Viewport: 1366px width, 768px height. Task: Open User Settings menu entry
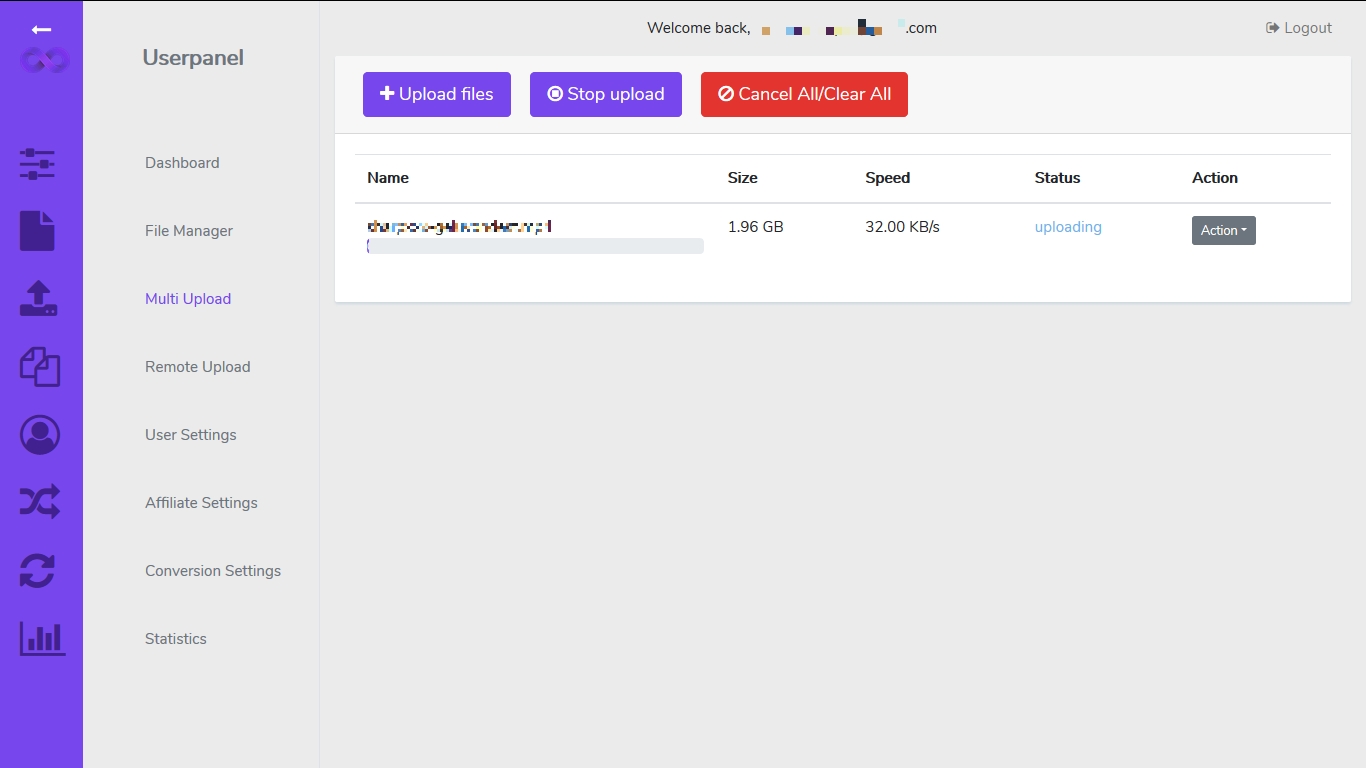point(191,435)
